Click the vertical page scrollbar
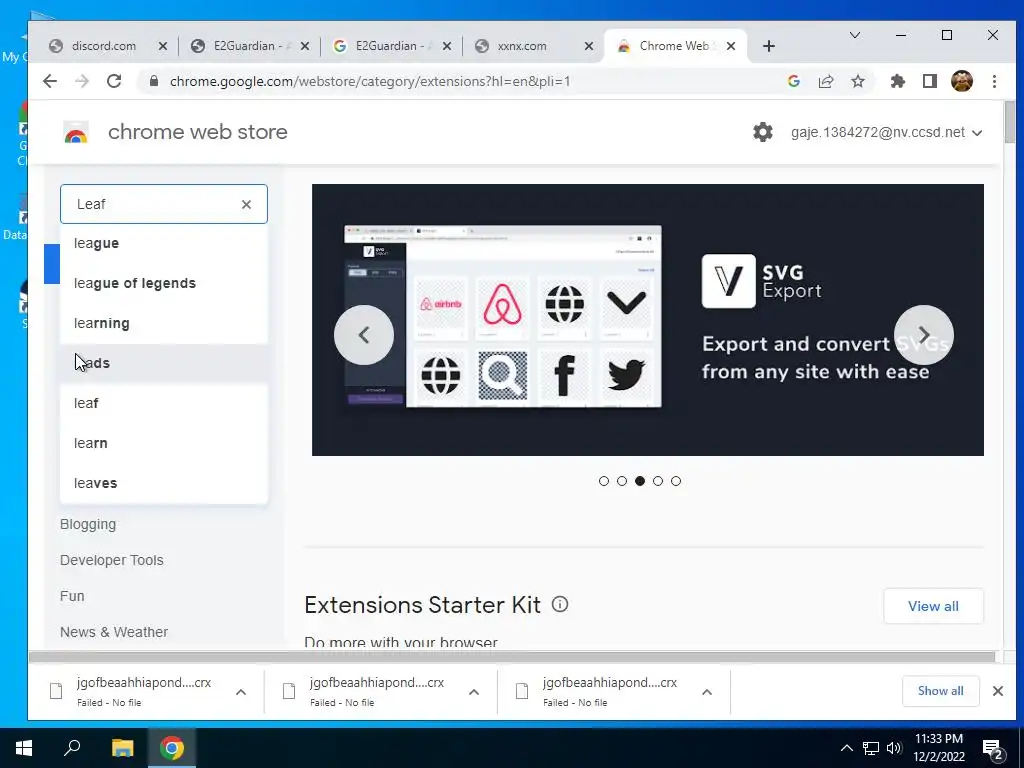The image size is (1024, 768). click(1009, 122)
